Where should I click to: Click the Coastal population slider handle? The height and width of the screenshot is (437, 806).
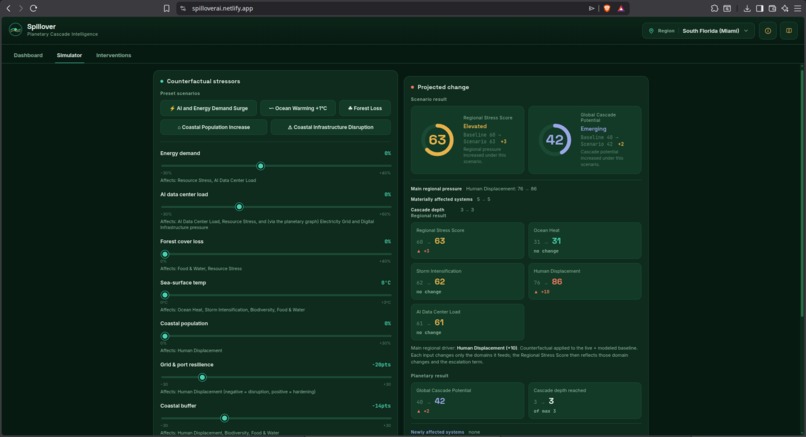165,336
